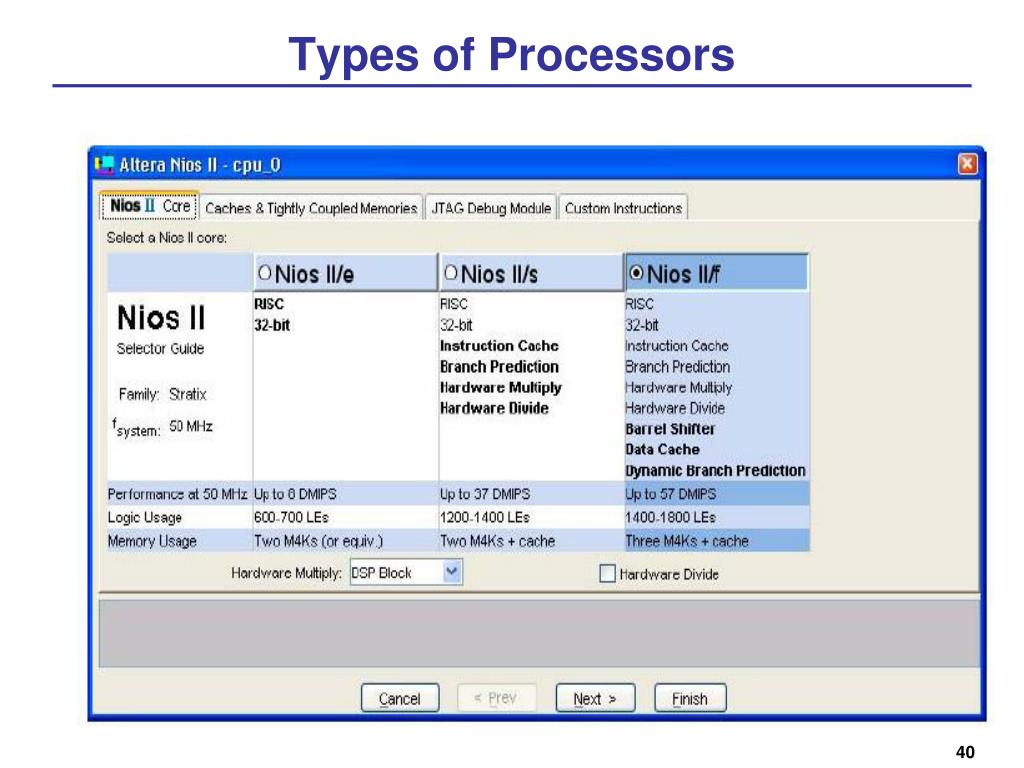This screenshot has width=1024, height=768.
Task: Click the Nios II/s column header
Action: pos(531,273)
